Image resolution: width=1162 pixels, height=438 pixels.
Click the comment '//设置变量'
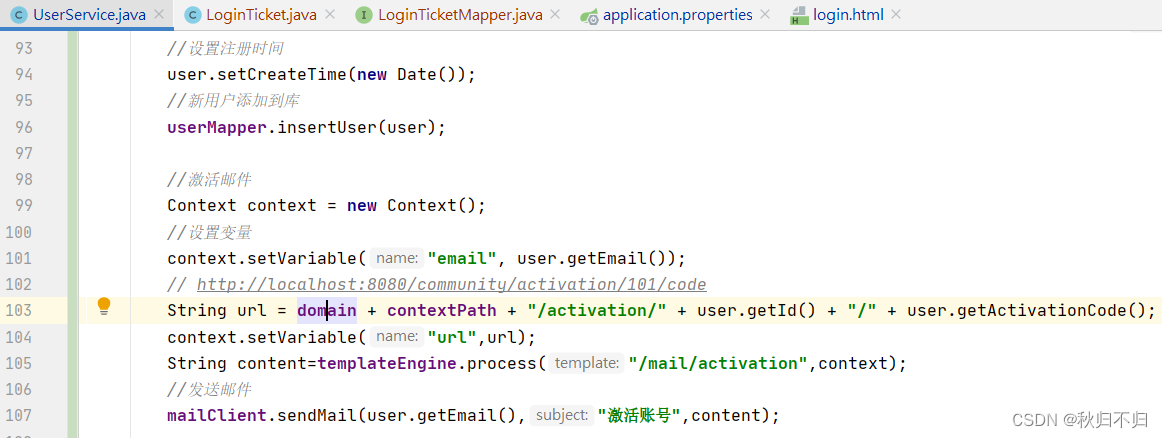pos(209,232)
